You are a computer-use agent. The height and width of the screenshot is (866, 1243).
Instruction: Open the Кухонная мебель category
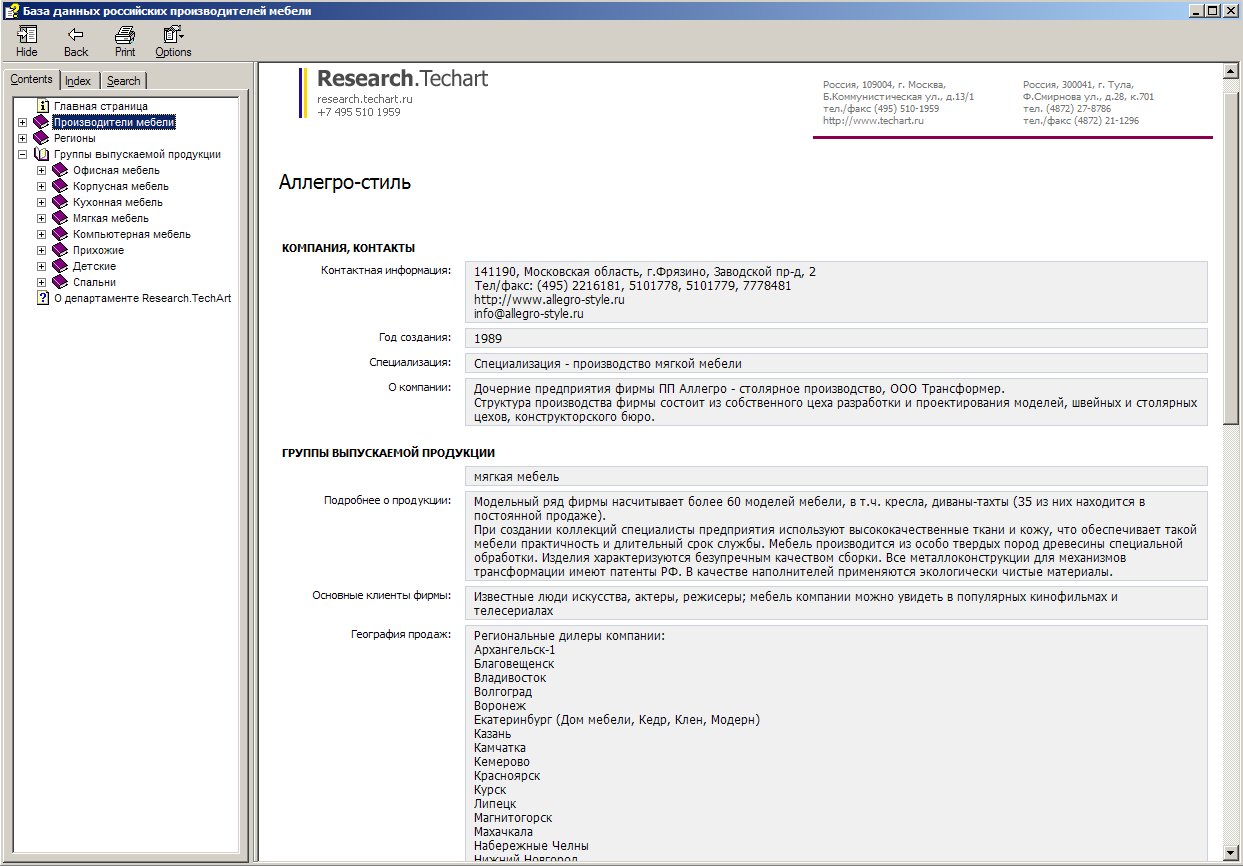pyautogui.click(x=117, y=202)
